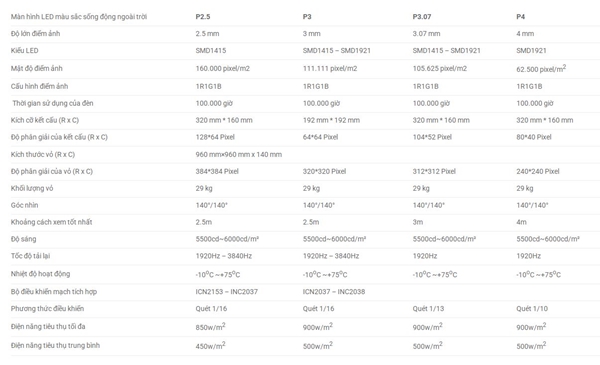Select the '850w/m2' power cell
600x365 pixels.
click(x=210, y=326)
